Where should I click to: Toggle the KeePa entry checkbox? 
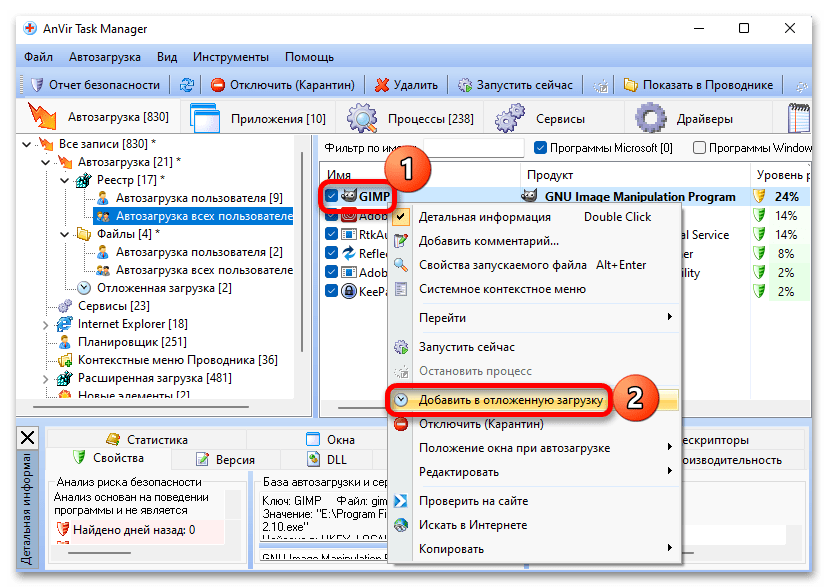pyautogui.click(x=332, y=291)
